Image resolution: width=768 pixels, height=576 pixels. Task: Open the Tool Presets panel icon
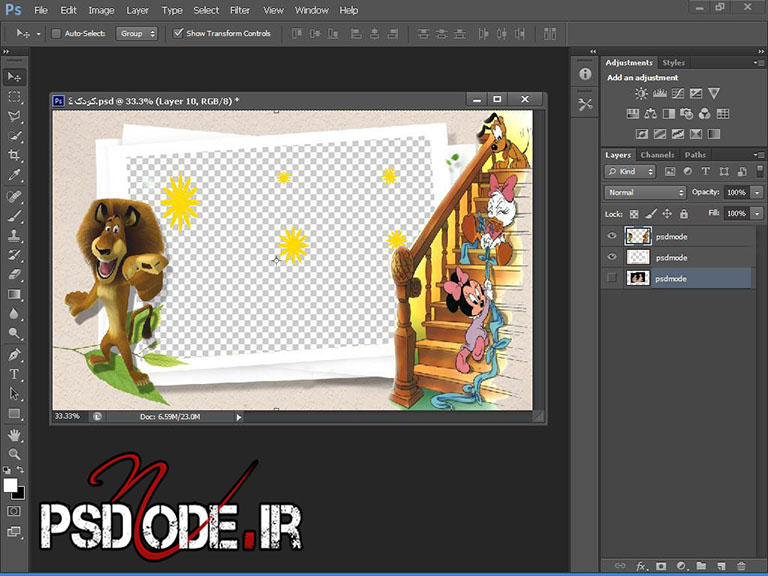[x=585, y=104]
